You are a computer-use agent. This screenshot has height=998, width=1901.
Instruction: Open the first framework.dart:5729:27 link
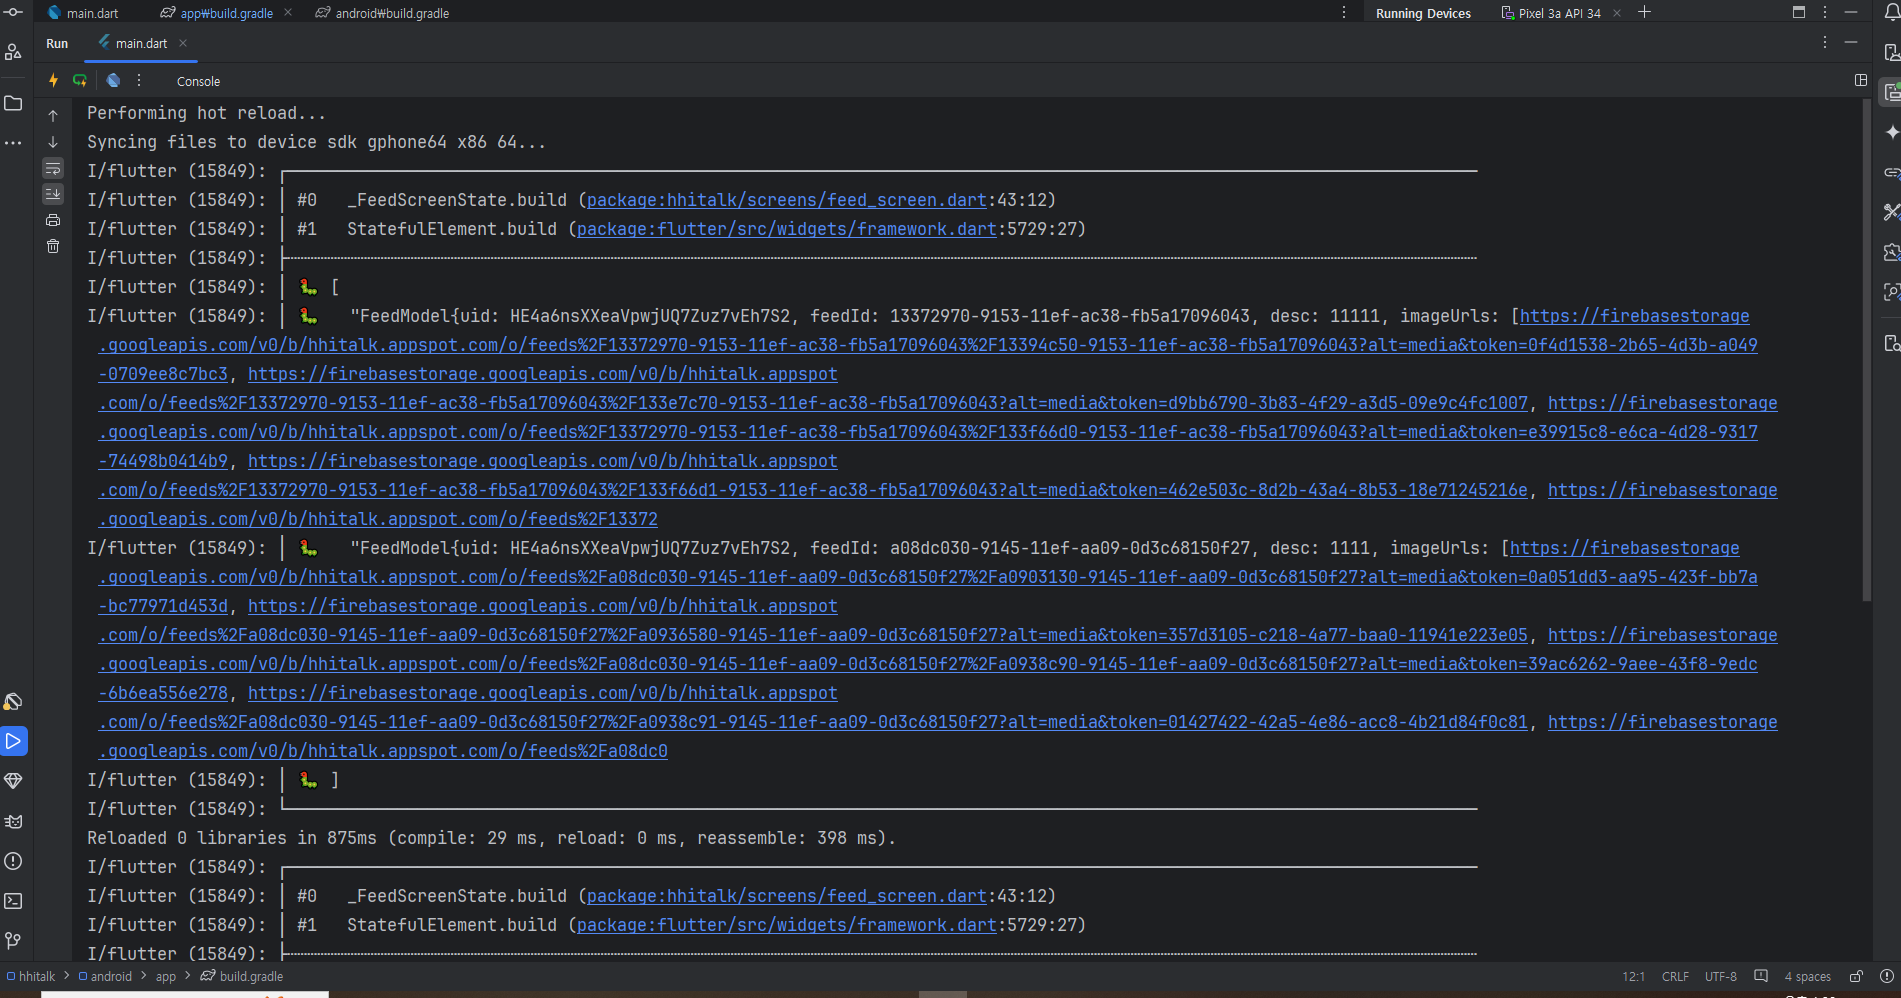786,229
